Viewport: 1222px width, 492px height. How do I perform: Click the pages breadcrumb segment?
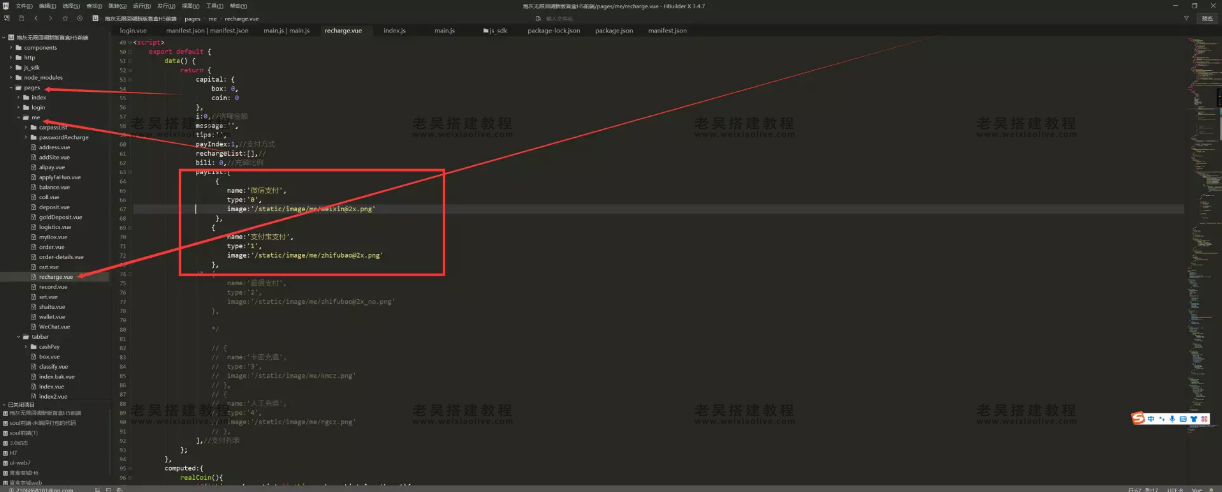tap(192, 18)
